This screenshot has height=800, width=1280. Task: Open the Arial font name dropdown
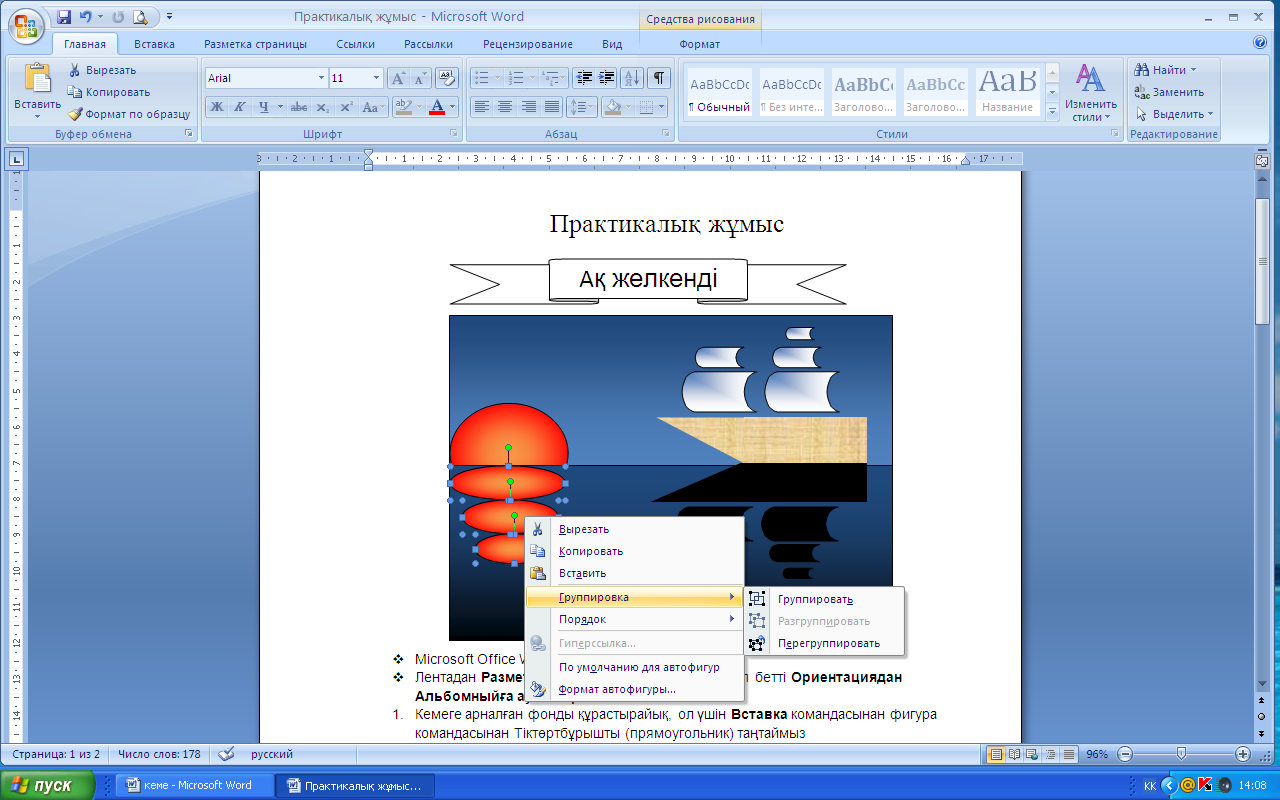[321, 78]
